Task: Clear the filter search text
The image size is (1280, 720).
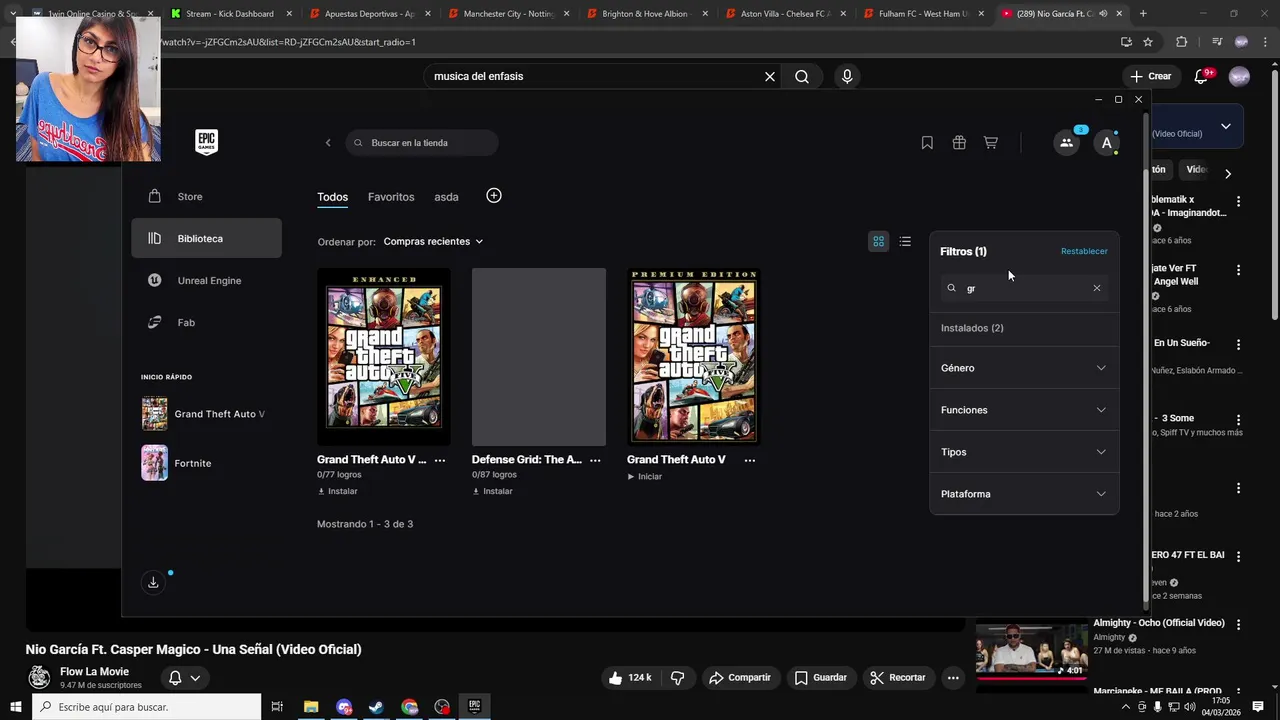Action: 1096,288
